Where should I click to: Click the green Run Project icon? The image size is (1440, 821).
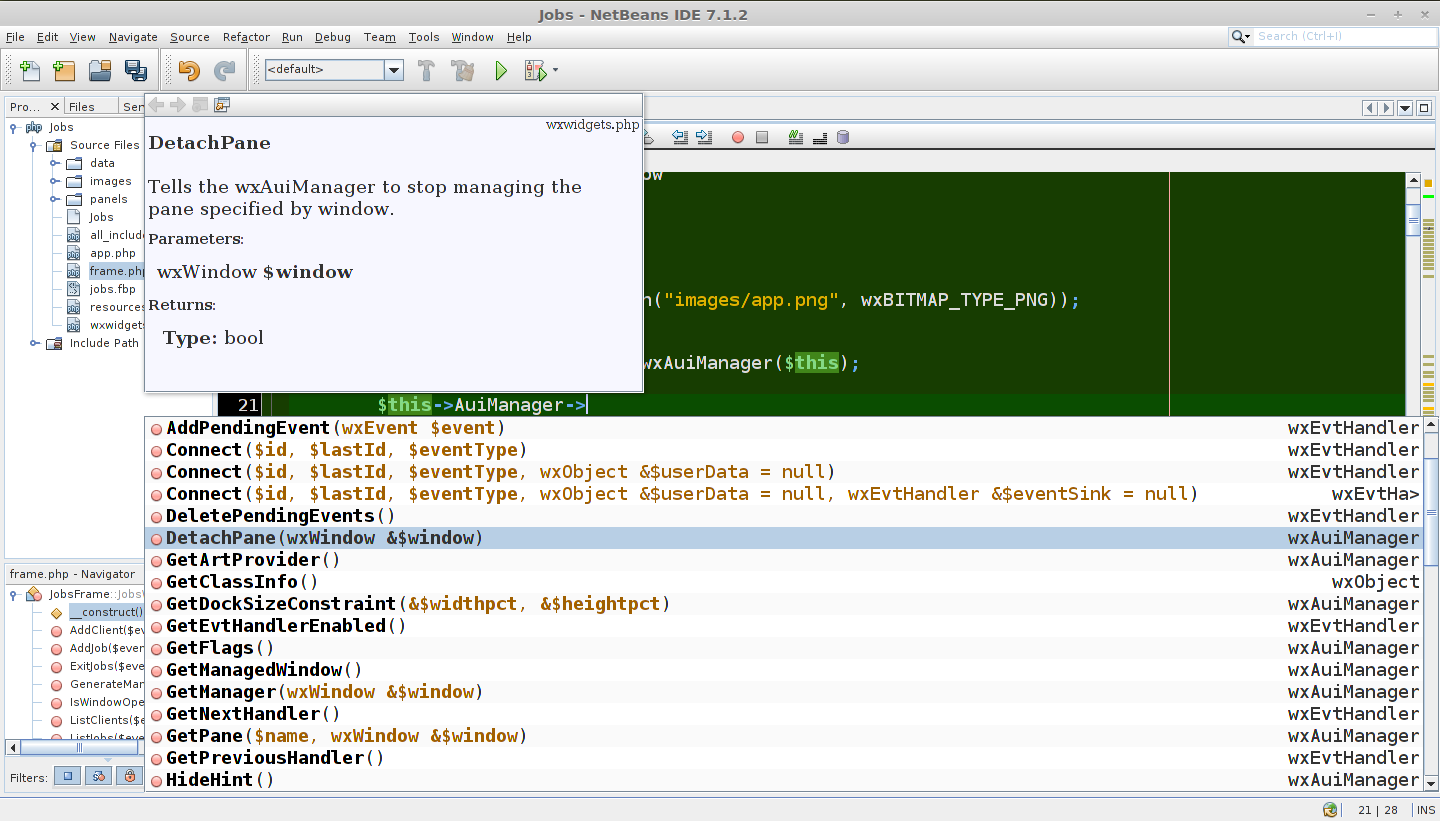tap(501, 70)
